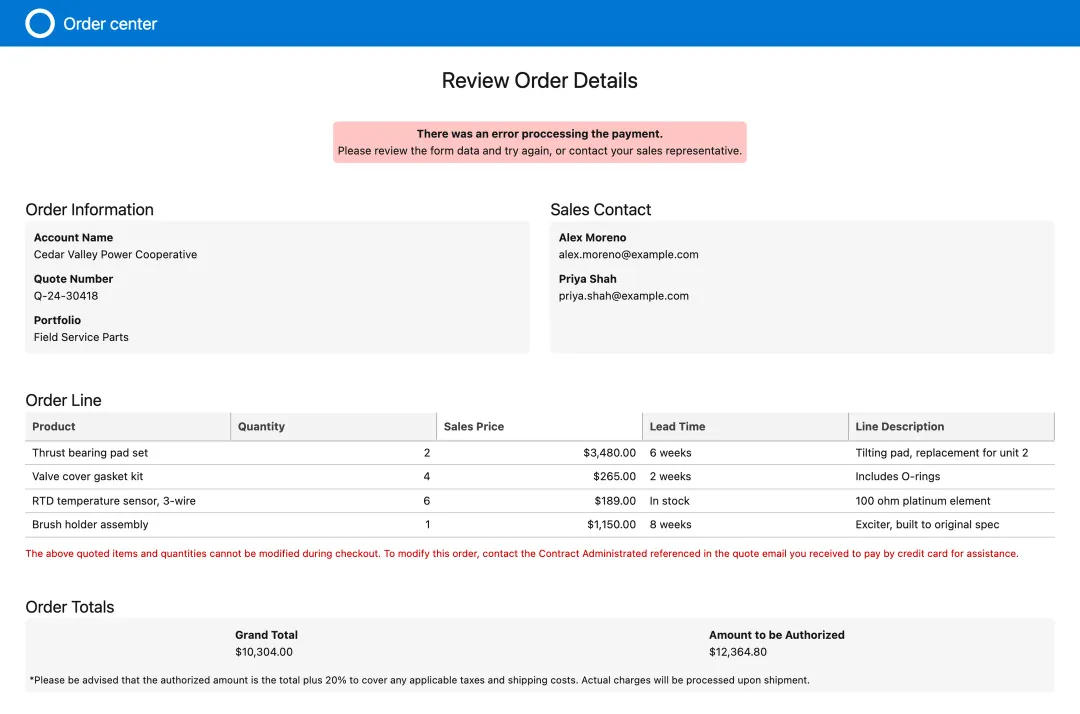
Task: Click the Line Description column header
Action: point(951,427)
